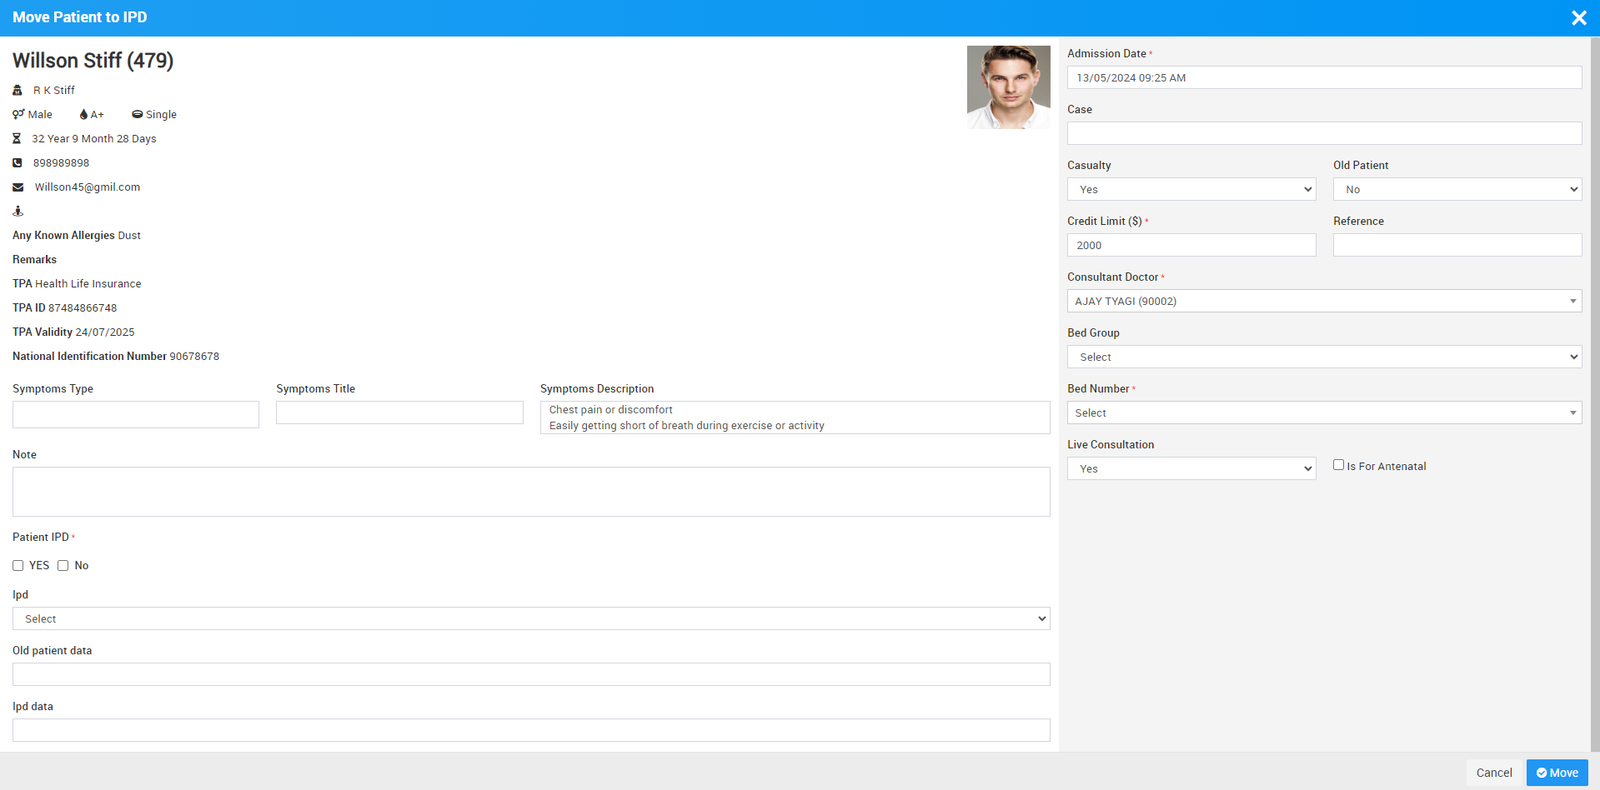Enable the Is For Antenatal checkbox

[x=1338, y=465]
